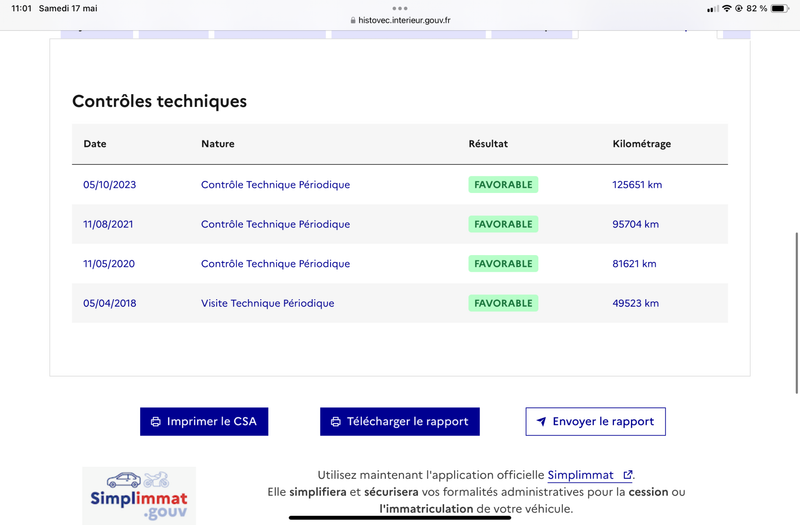This screenshot has width=800, height=525.
Task: Click the 95704 km mileage value
Action: tap(636, 224)
